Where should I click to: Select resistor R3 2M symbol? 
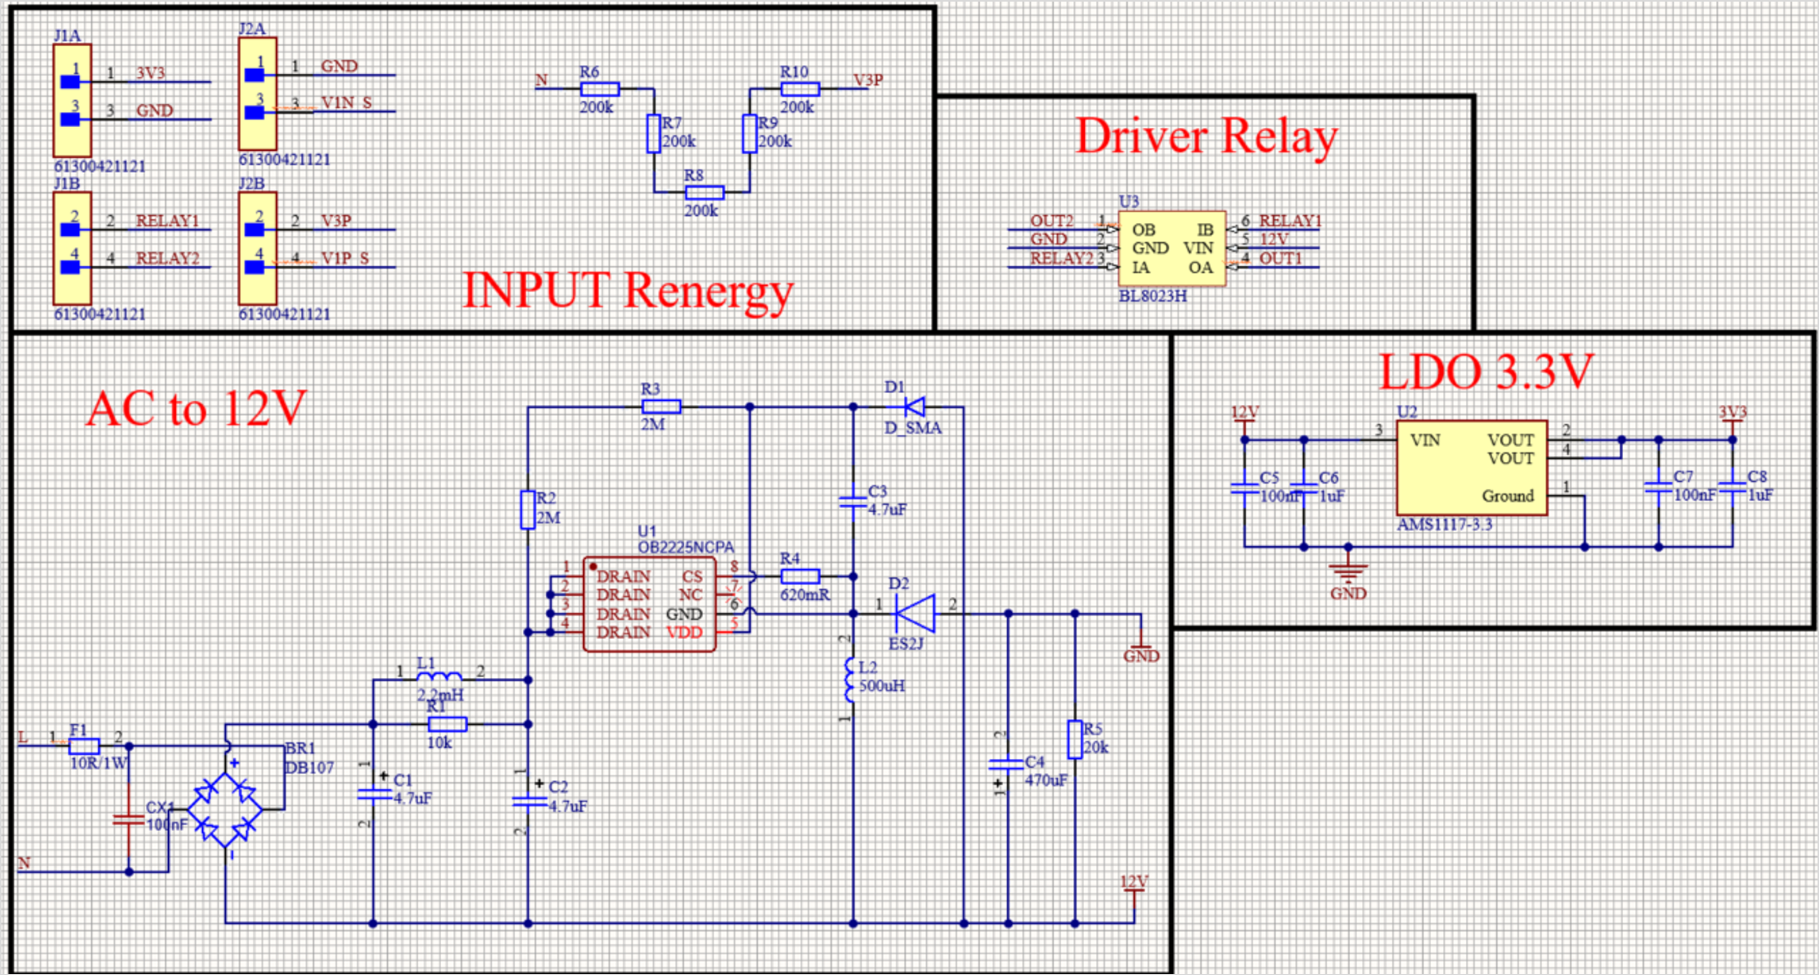click(661, 406)
